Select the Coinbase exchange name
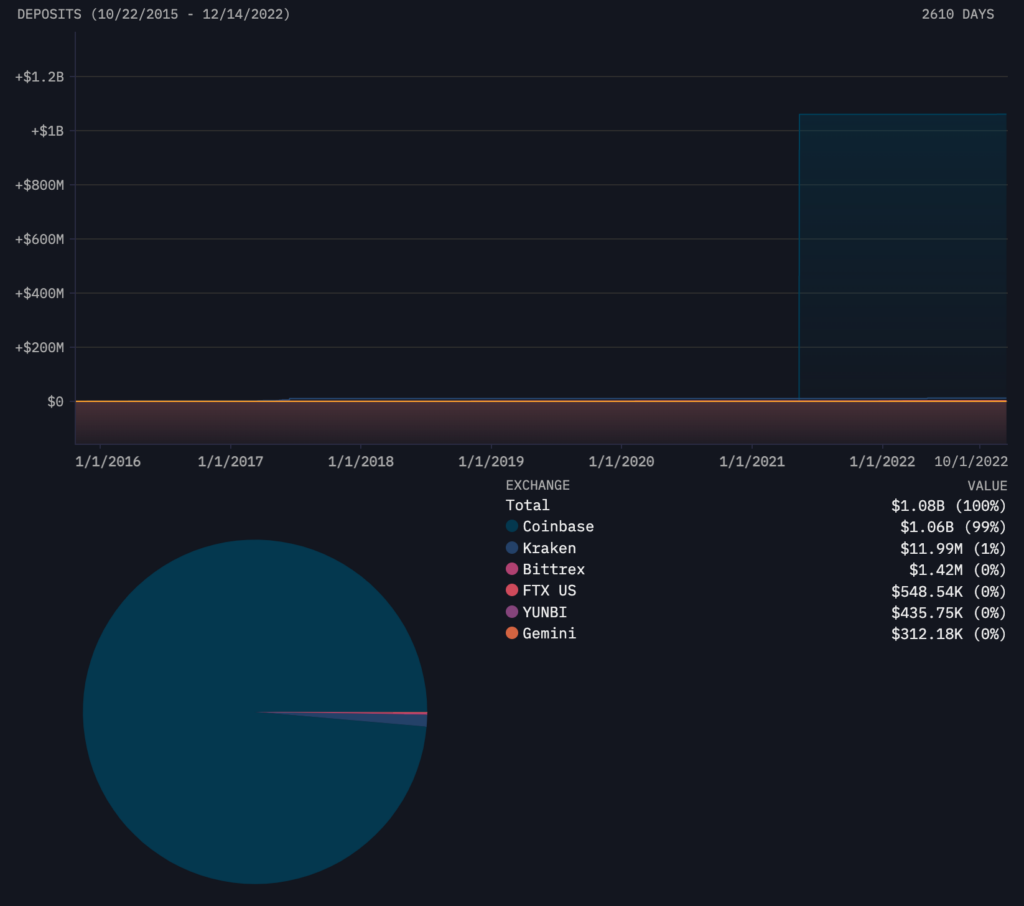The width and height of the screenshot is (1024, 906). (x=558, y=526)
